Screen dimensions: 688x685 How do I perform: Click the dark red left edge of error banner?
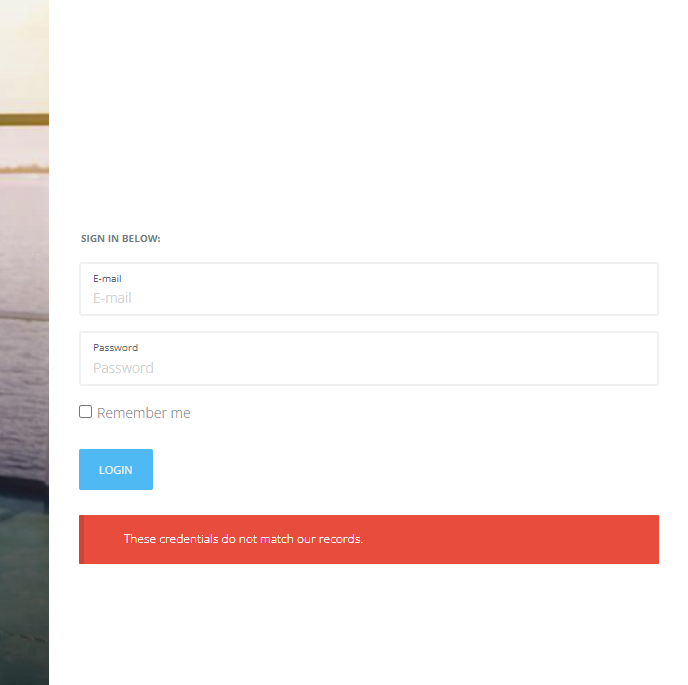pyautogui.click(x=81, y=539)
